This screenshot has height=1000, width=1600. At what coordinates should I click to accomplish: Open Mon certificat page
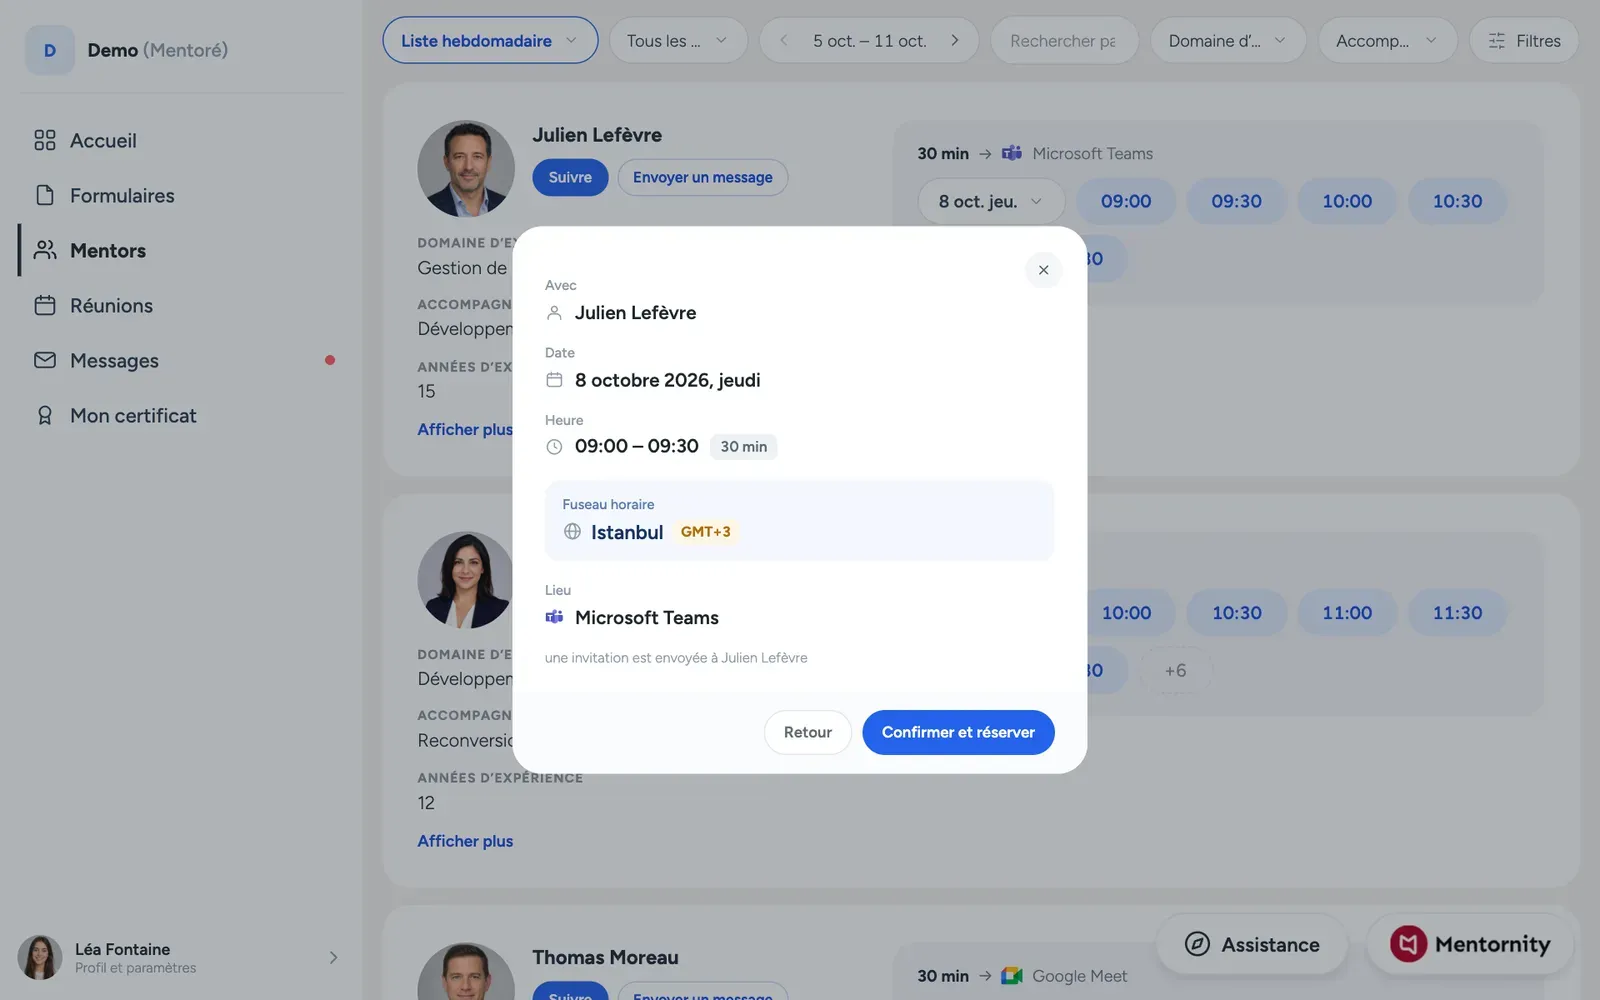tap(115, 416)
